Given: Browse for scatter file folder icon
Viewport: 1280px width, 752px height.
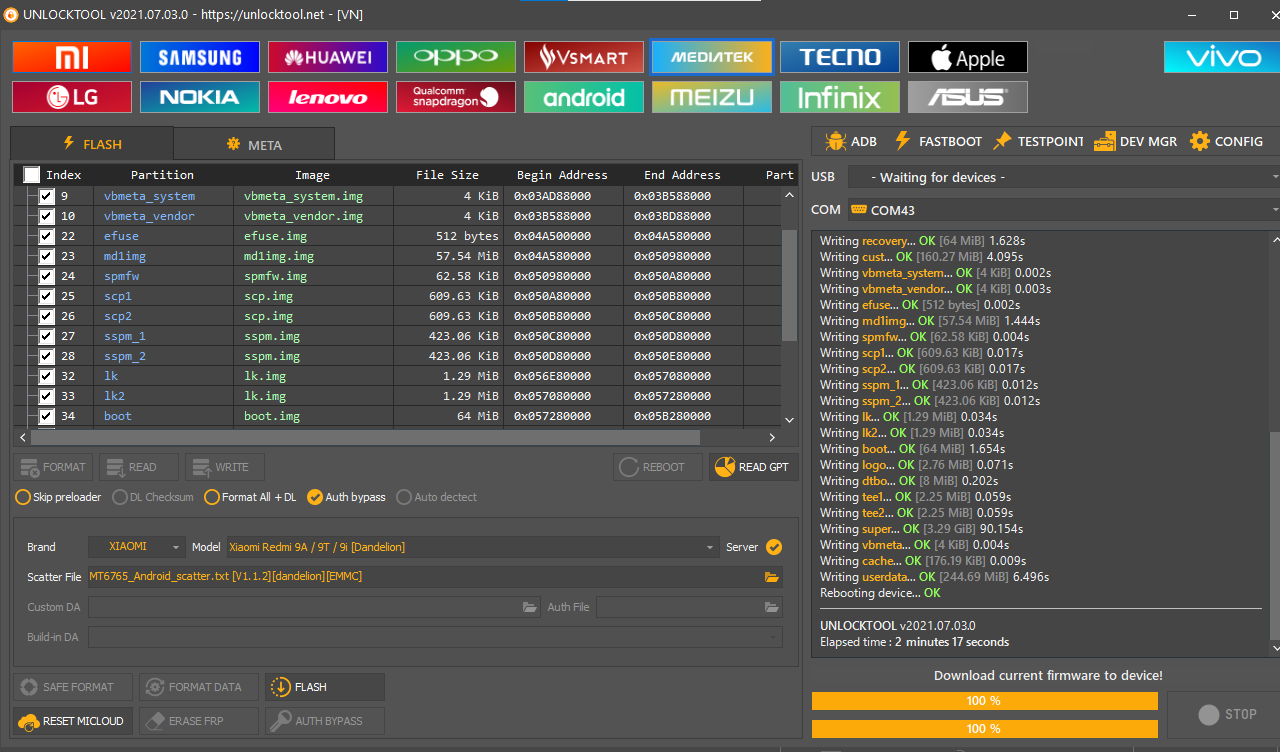Looking at the screenshot, I should [x=771, y=577].
